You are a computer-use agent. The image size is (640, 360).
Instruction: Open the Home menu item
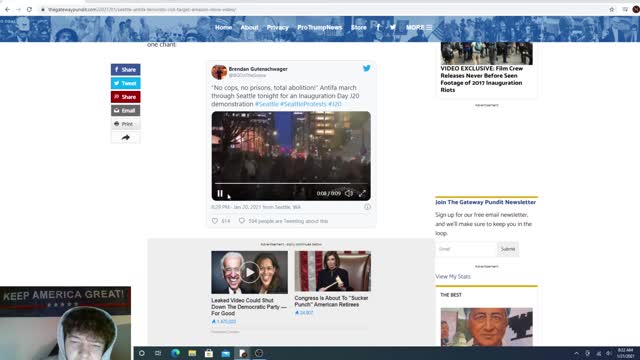[x=223, y=27]
